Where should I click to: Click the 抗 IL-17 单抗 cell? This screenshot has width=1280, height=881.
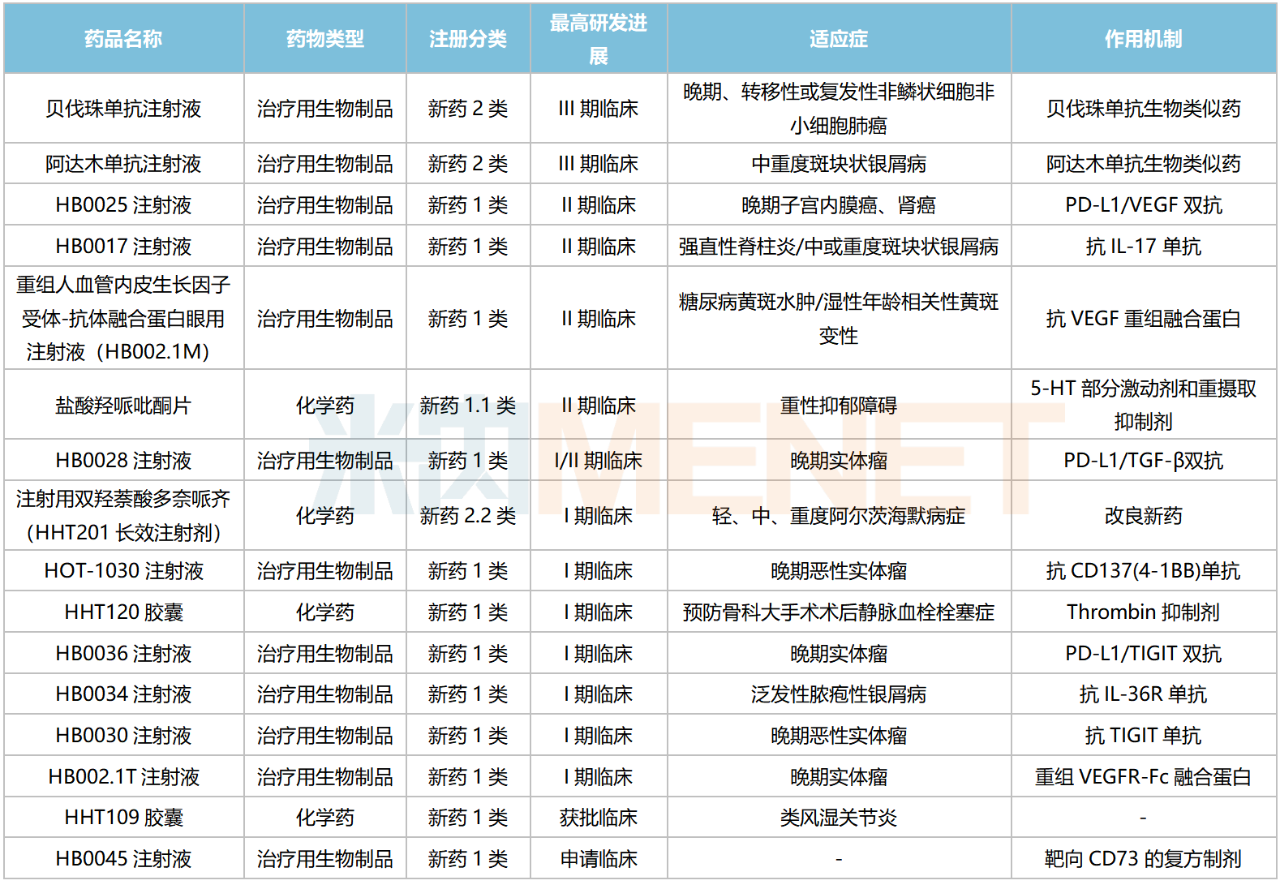(x=1144, y=246)
